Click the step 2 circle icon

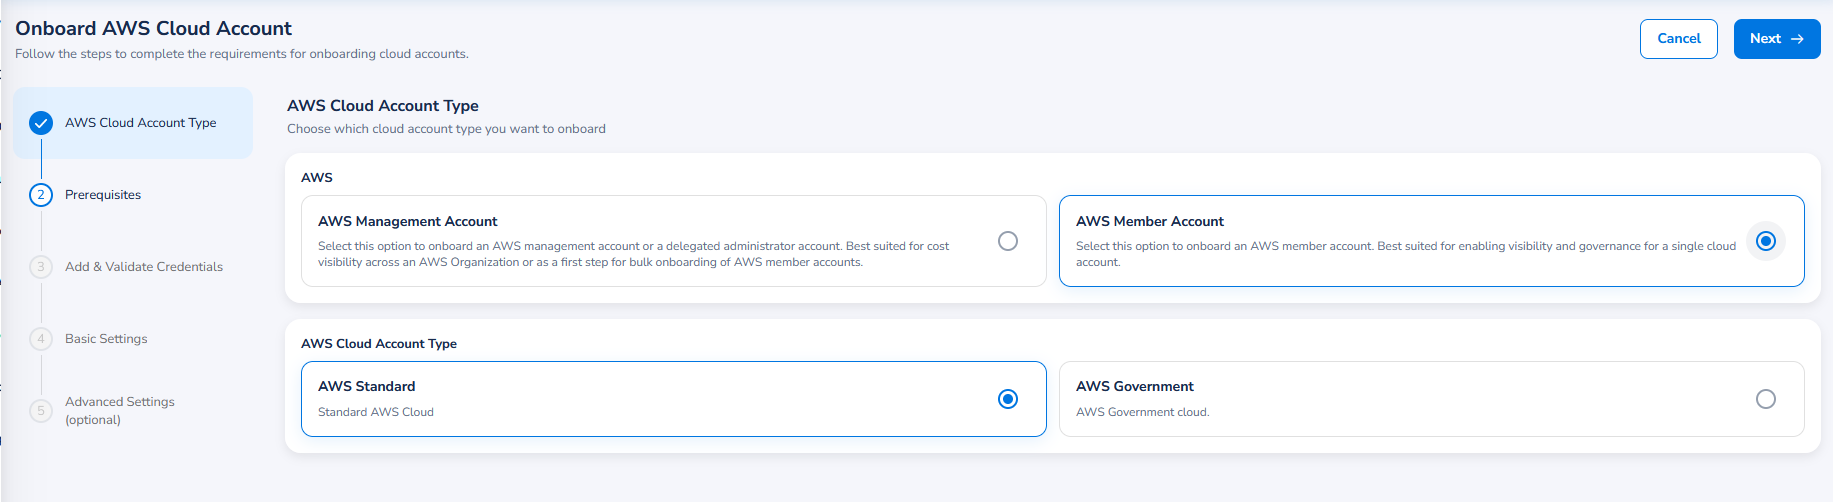pos(41,195)
